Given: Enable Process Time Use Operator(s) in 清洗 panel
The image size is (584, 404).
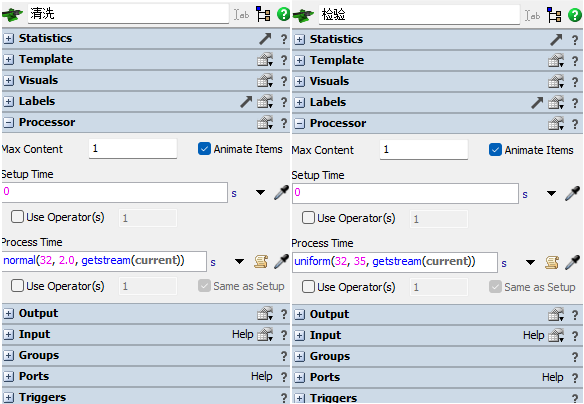Looking at the screenshot, I should click(x=17, y=286).
